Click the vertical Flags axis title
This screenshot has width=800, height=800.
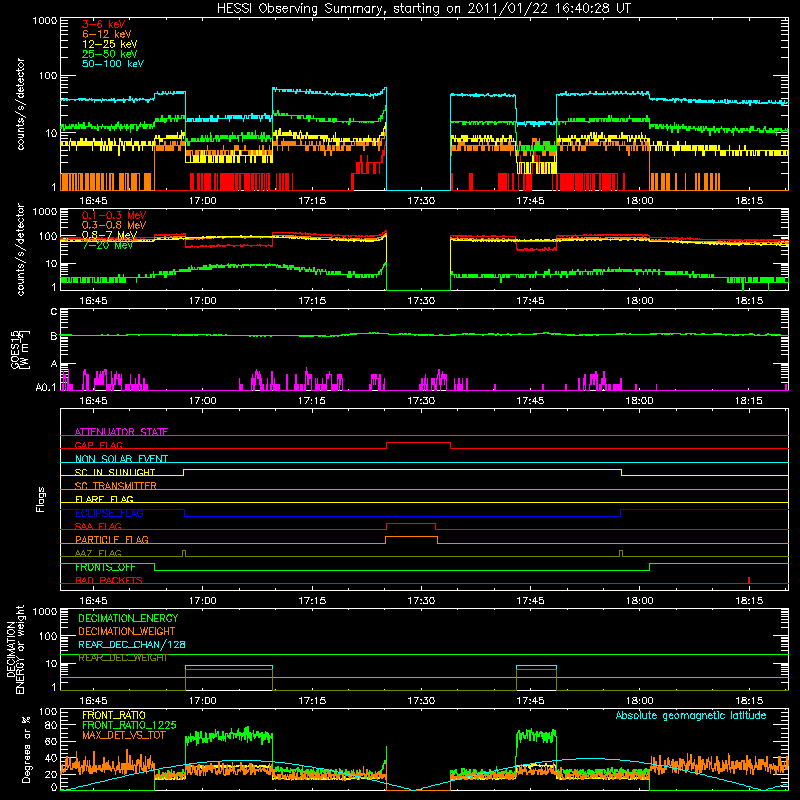[x=41, y=499]
